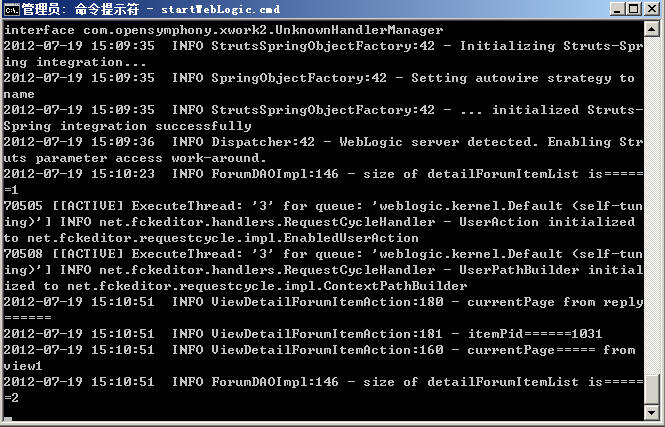665x427 pixels.
Task: Click the itemPid======1031 log line
Action: (303, 334)
